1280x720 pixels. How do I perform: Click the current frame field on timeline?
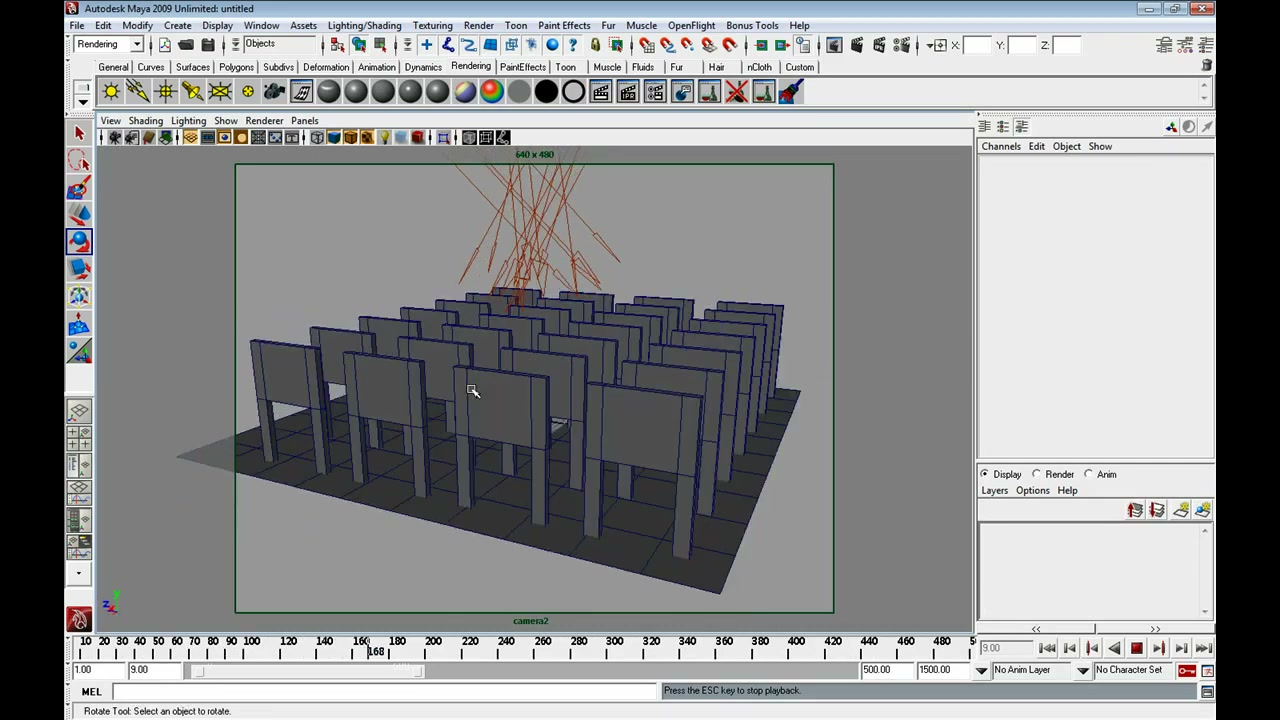click(x=1006, y=648)
